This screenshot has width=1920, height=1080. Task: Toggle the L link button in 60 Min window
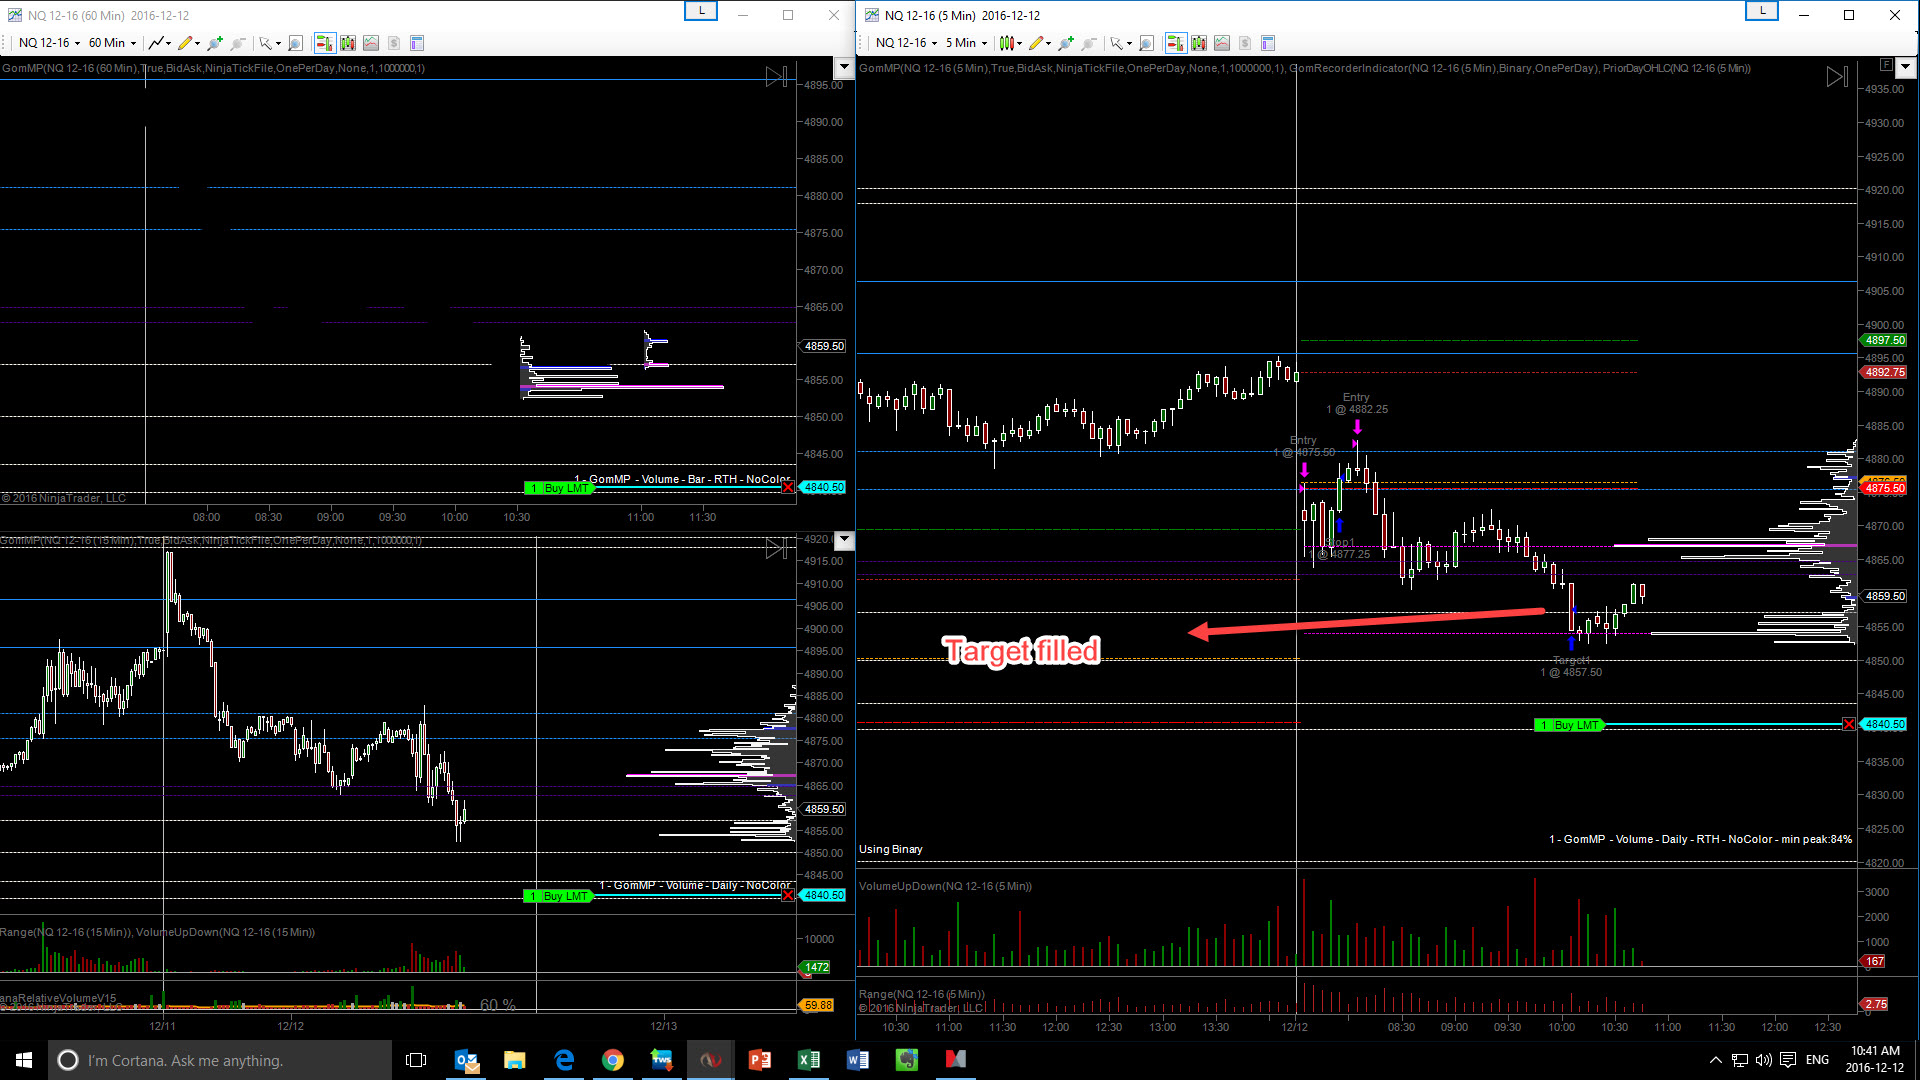click(701, 11)
